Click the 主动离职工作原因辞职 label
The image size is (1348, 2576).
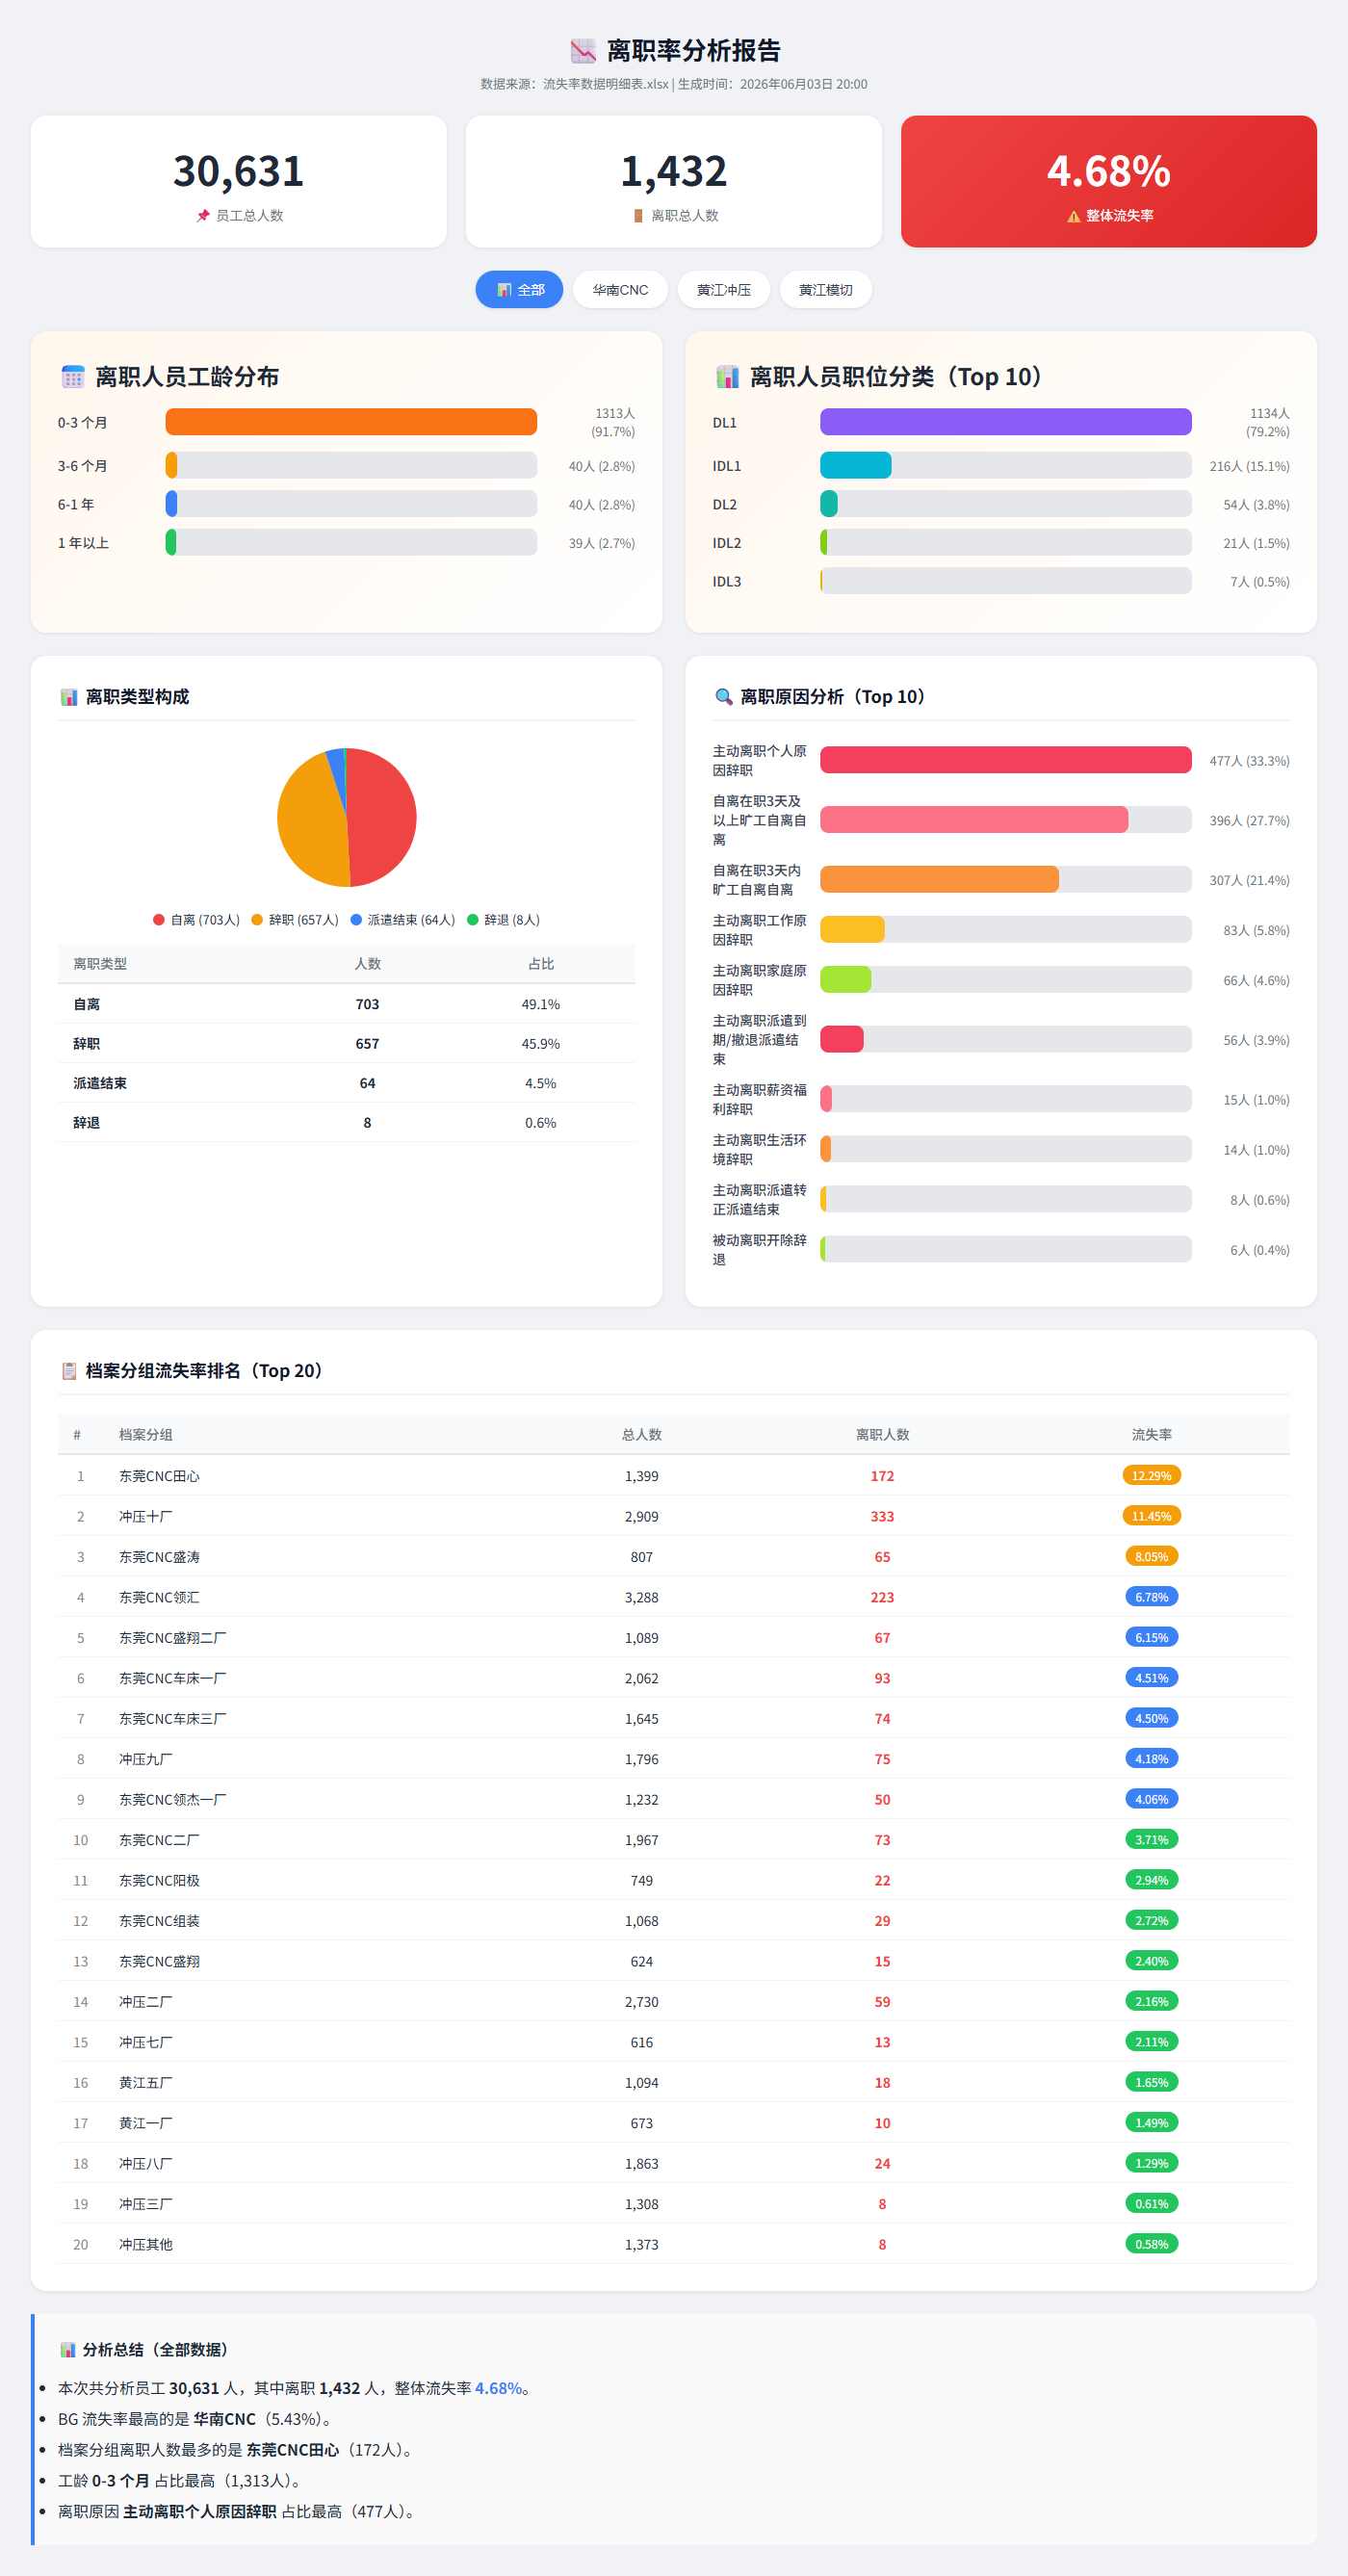[759, 930]
